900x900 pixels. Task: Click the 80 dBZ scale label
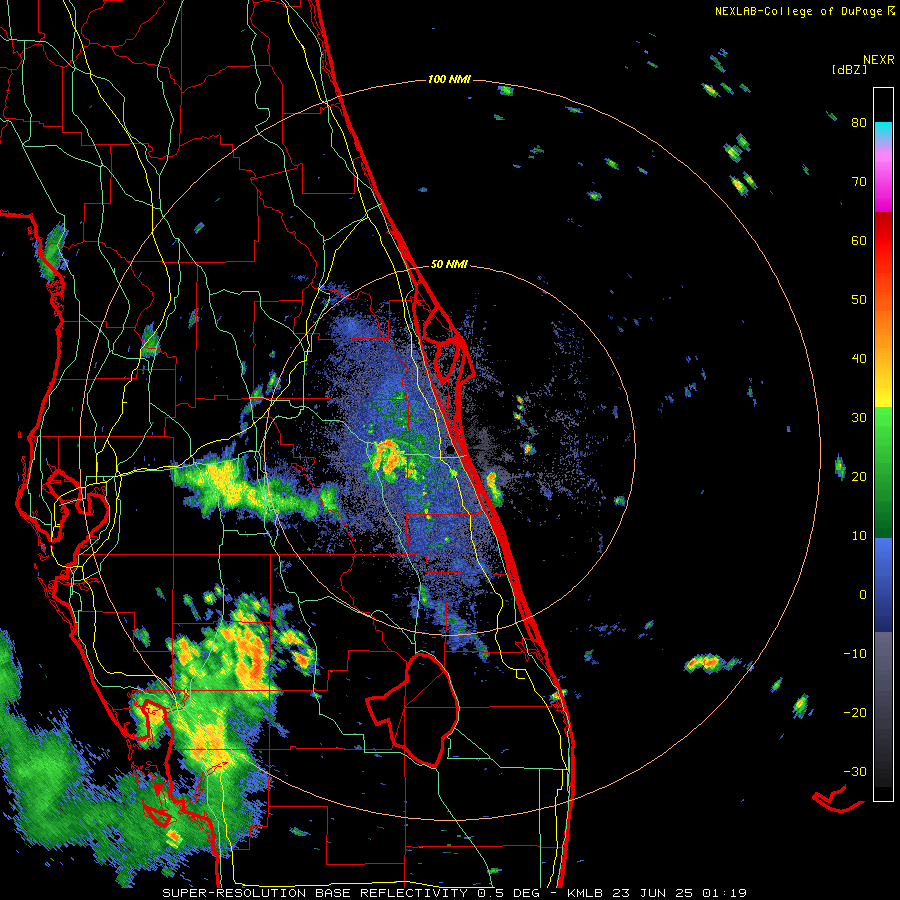tap(859, 123)
